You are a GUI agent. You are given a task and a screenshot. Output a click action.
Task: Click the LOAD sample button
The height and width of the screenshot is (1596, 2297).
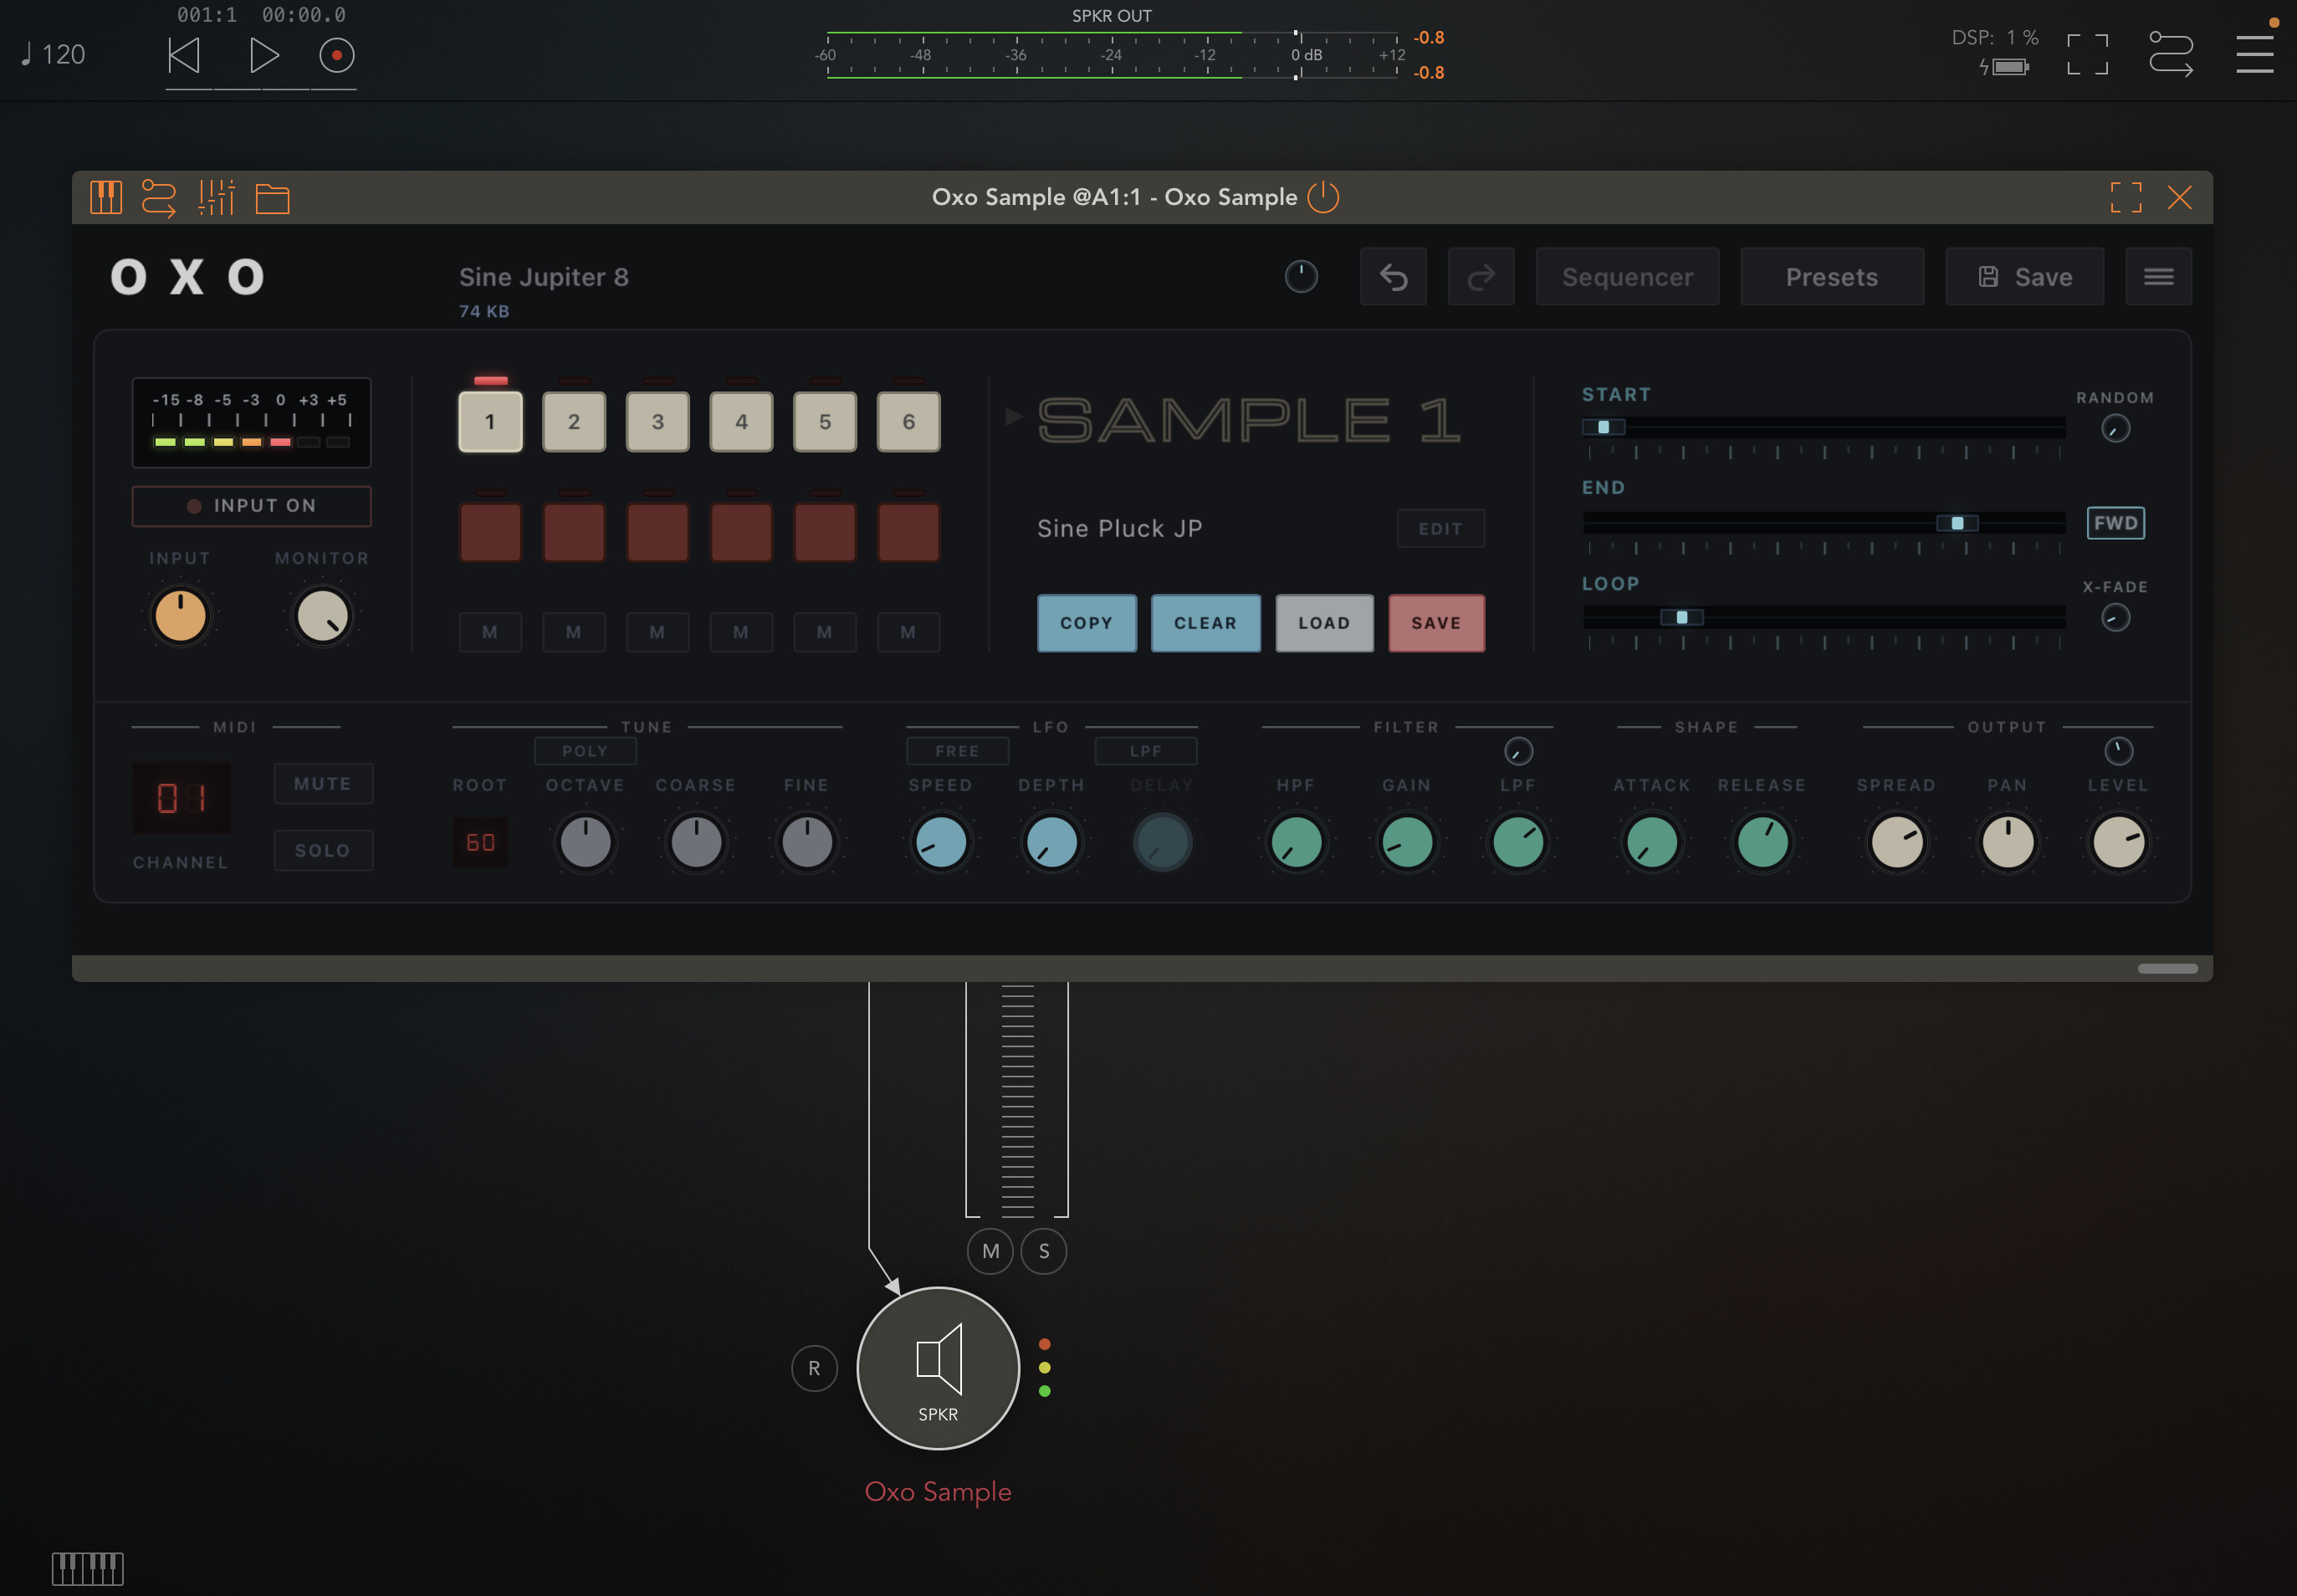(x=1324, y=623)
